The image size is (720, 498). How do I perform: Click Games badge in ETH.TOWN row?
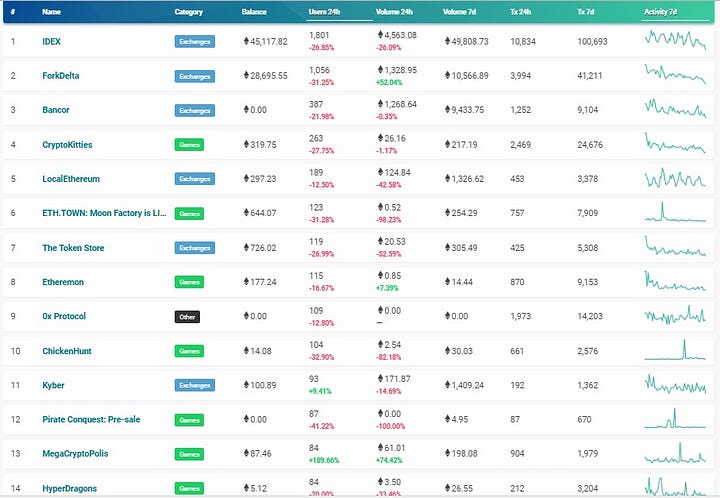point(189,213)
